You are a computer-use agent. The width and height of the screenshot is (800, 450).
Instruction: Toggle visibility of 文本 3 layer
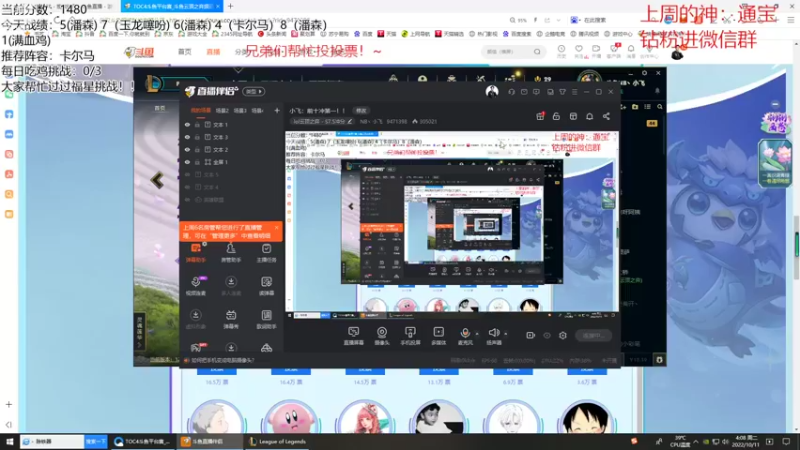pos(187,137)
